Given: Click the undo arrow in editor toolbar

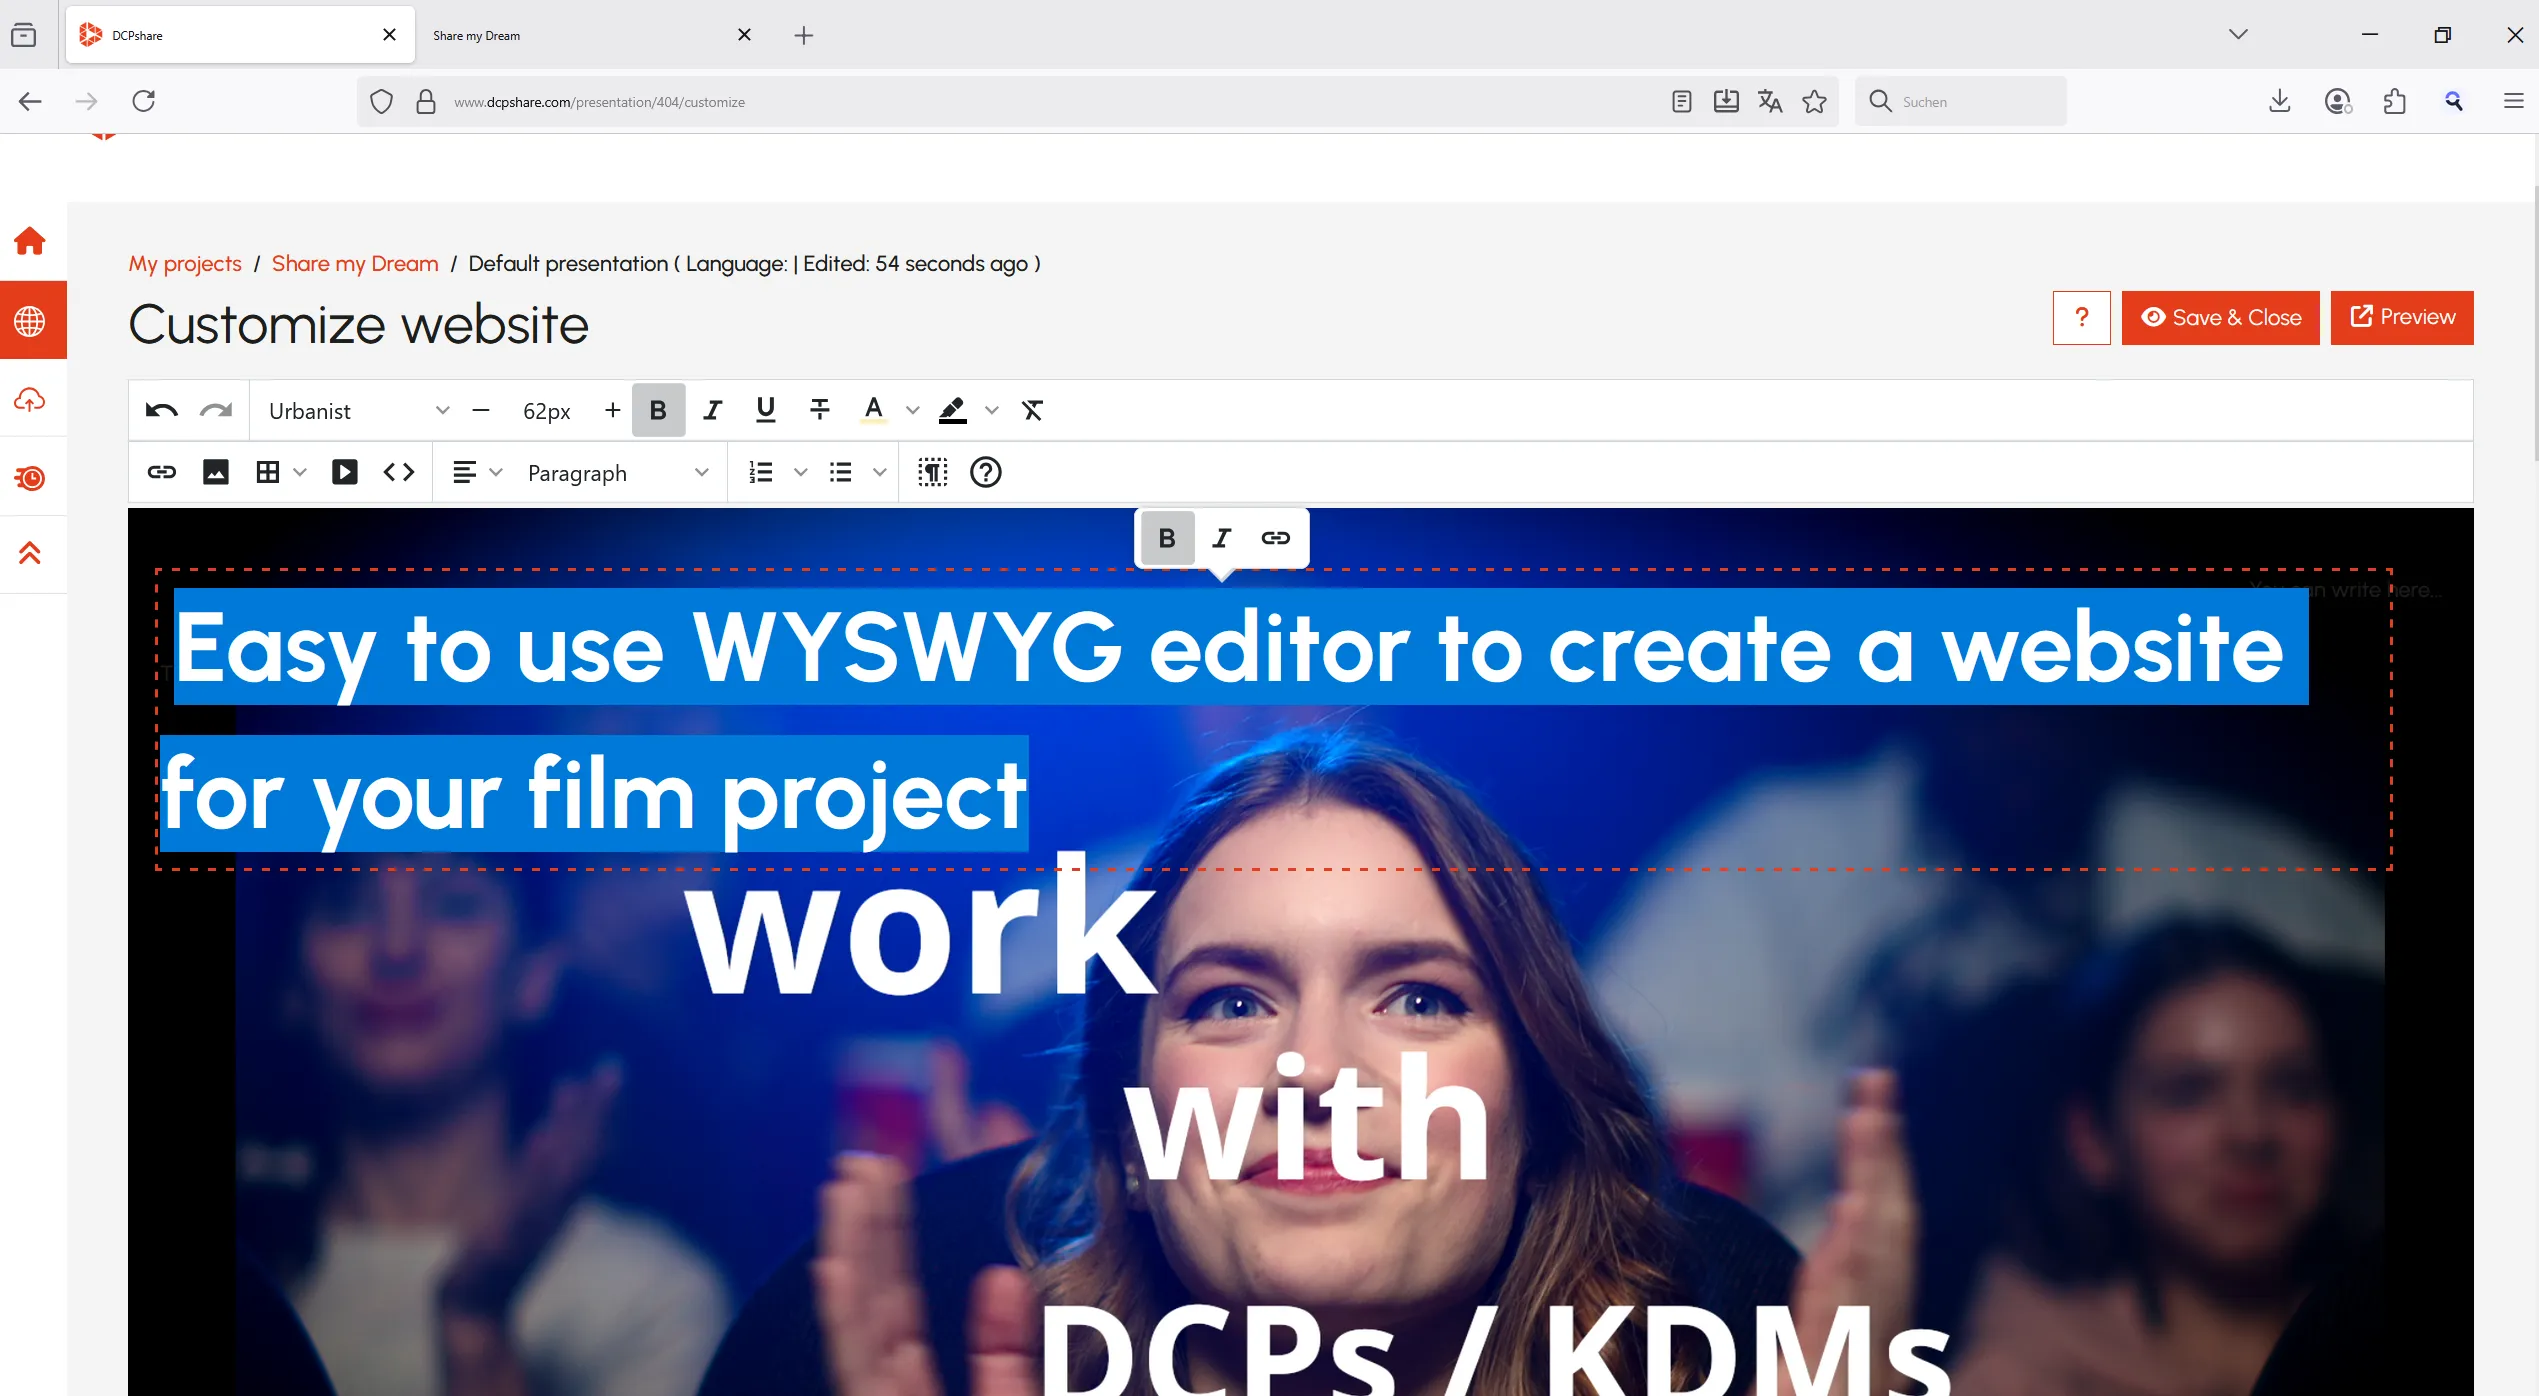Looking at the screenshot, I should tap(161, 410).
